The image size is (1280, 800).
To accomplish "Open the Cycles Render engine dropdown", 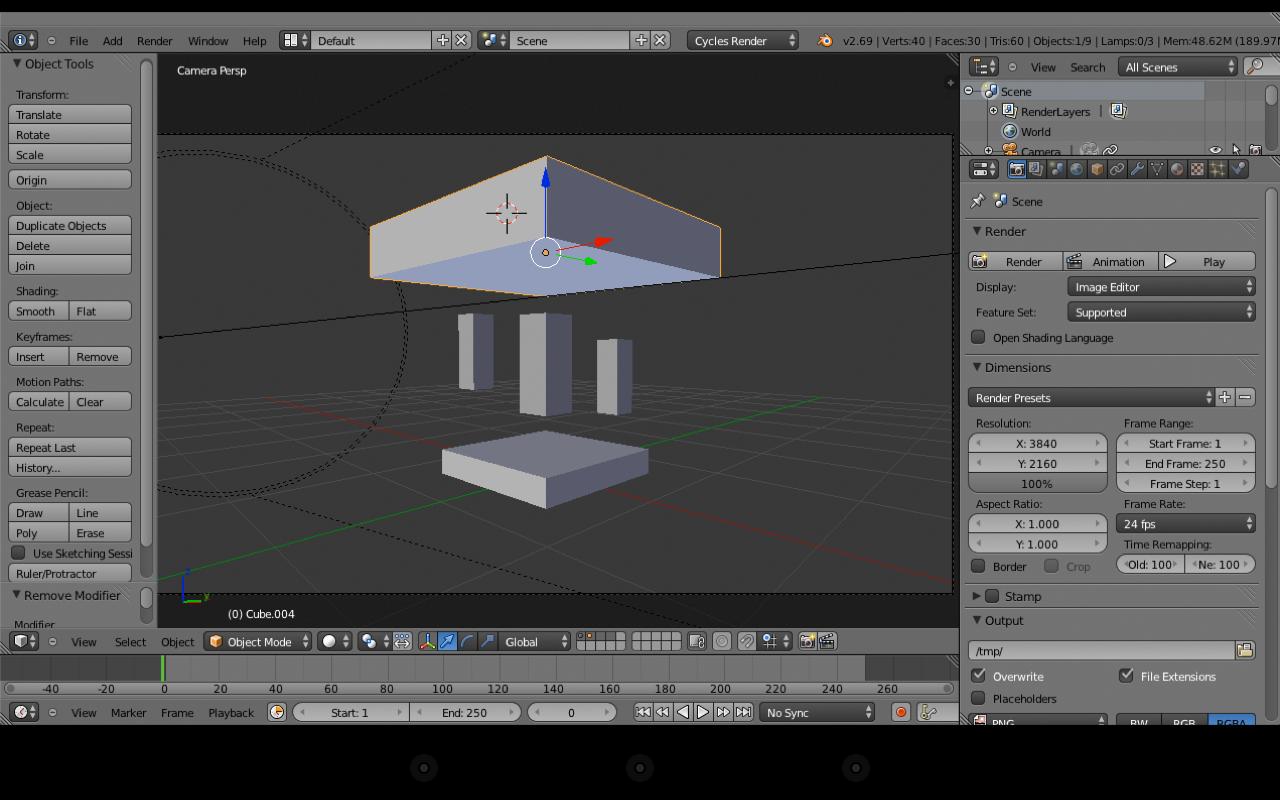I will click(743, 41).
